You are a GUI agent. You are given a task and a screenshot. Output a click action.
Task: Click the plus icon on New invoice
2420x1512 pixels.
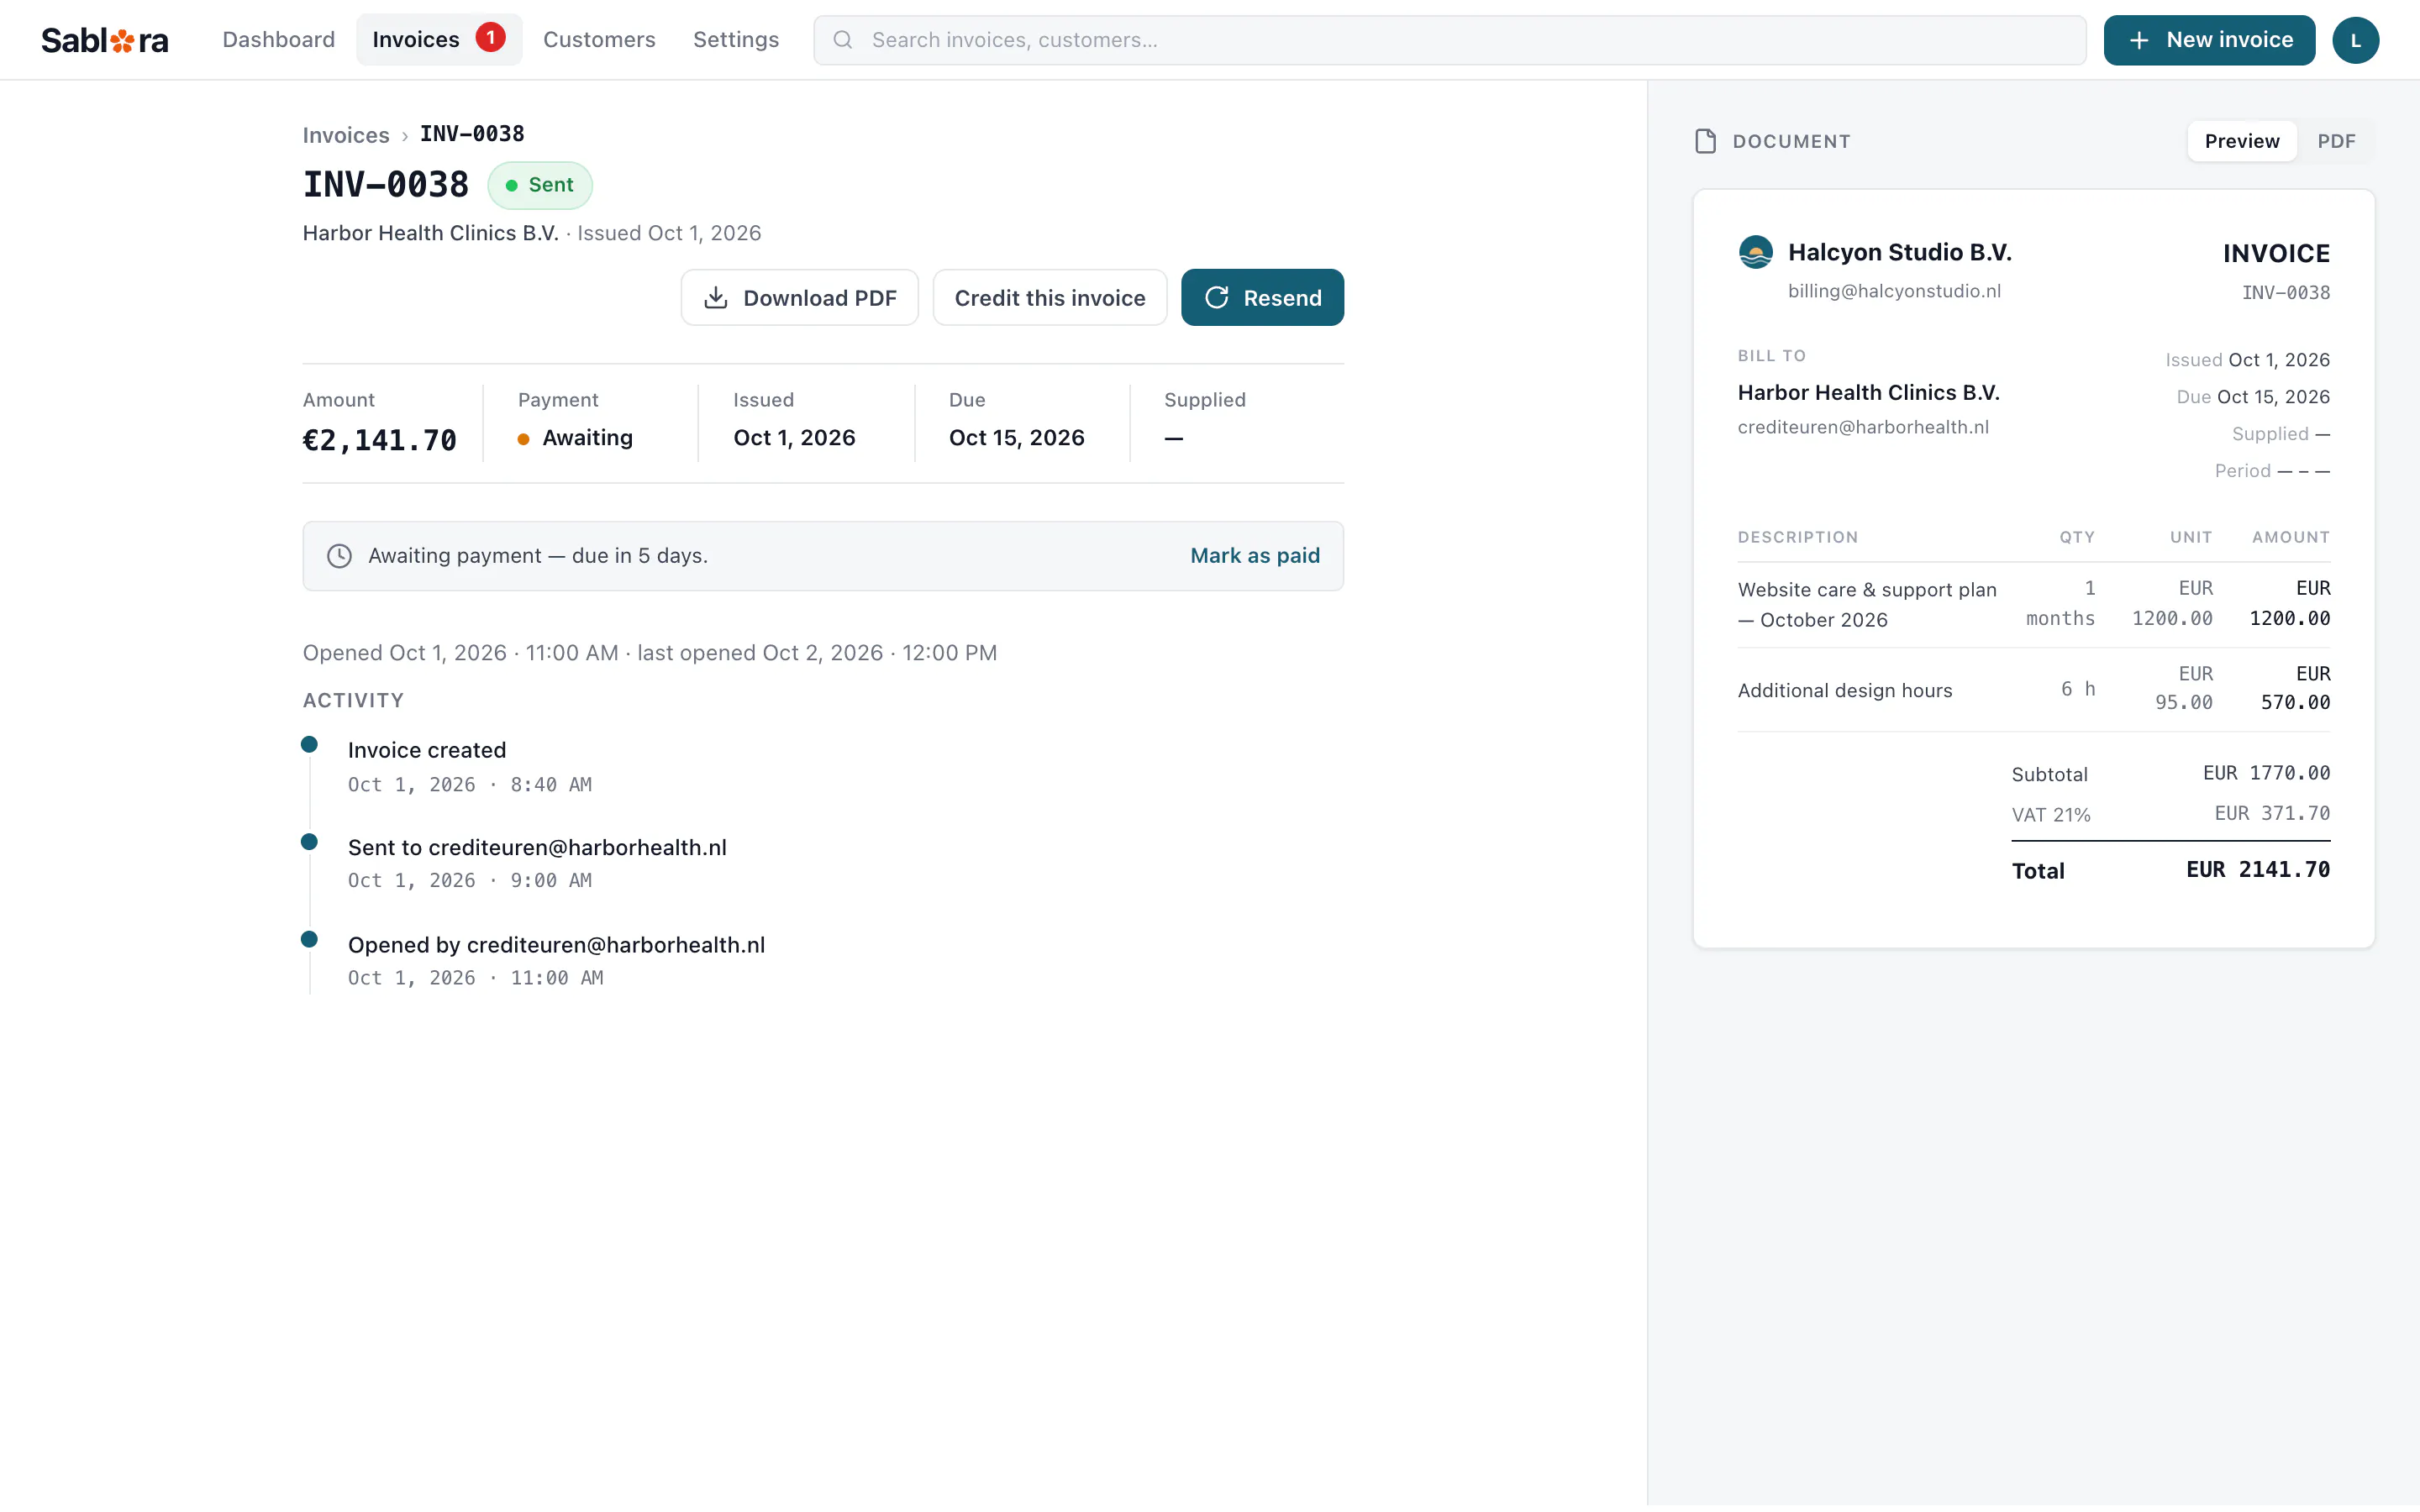[x=2139, y=40]
